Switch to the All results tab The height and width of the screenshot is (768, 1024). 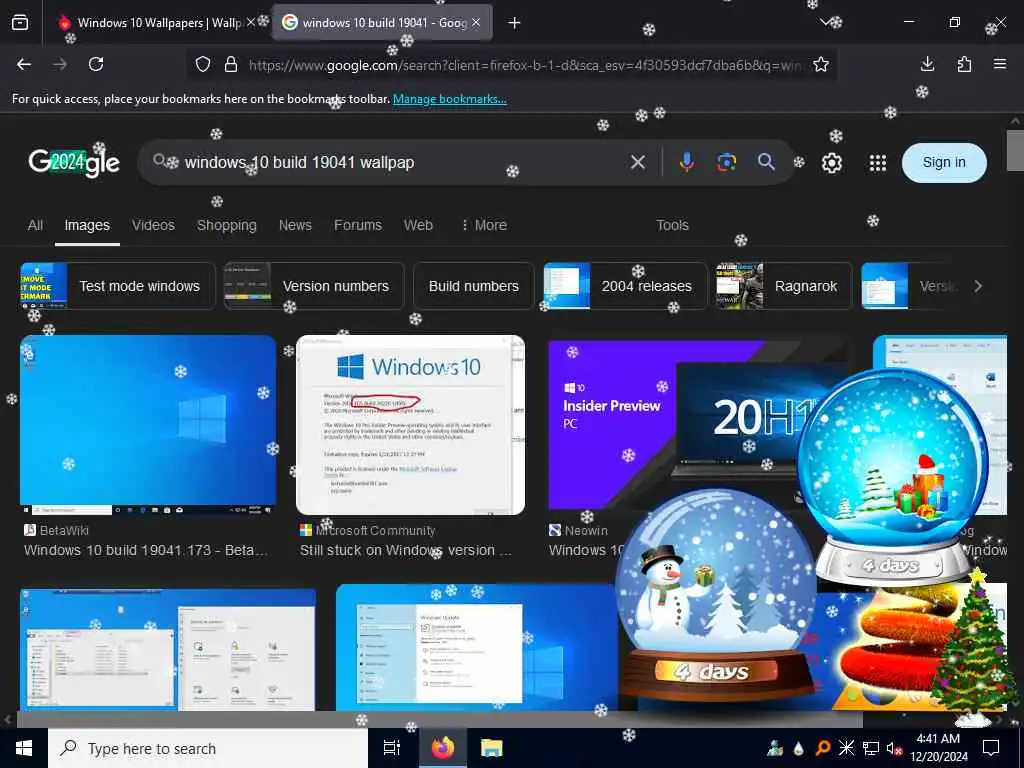coord(35,225)
